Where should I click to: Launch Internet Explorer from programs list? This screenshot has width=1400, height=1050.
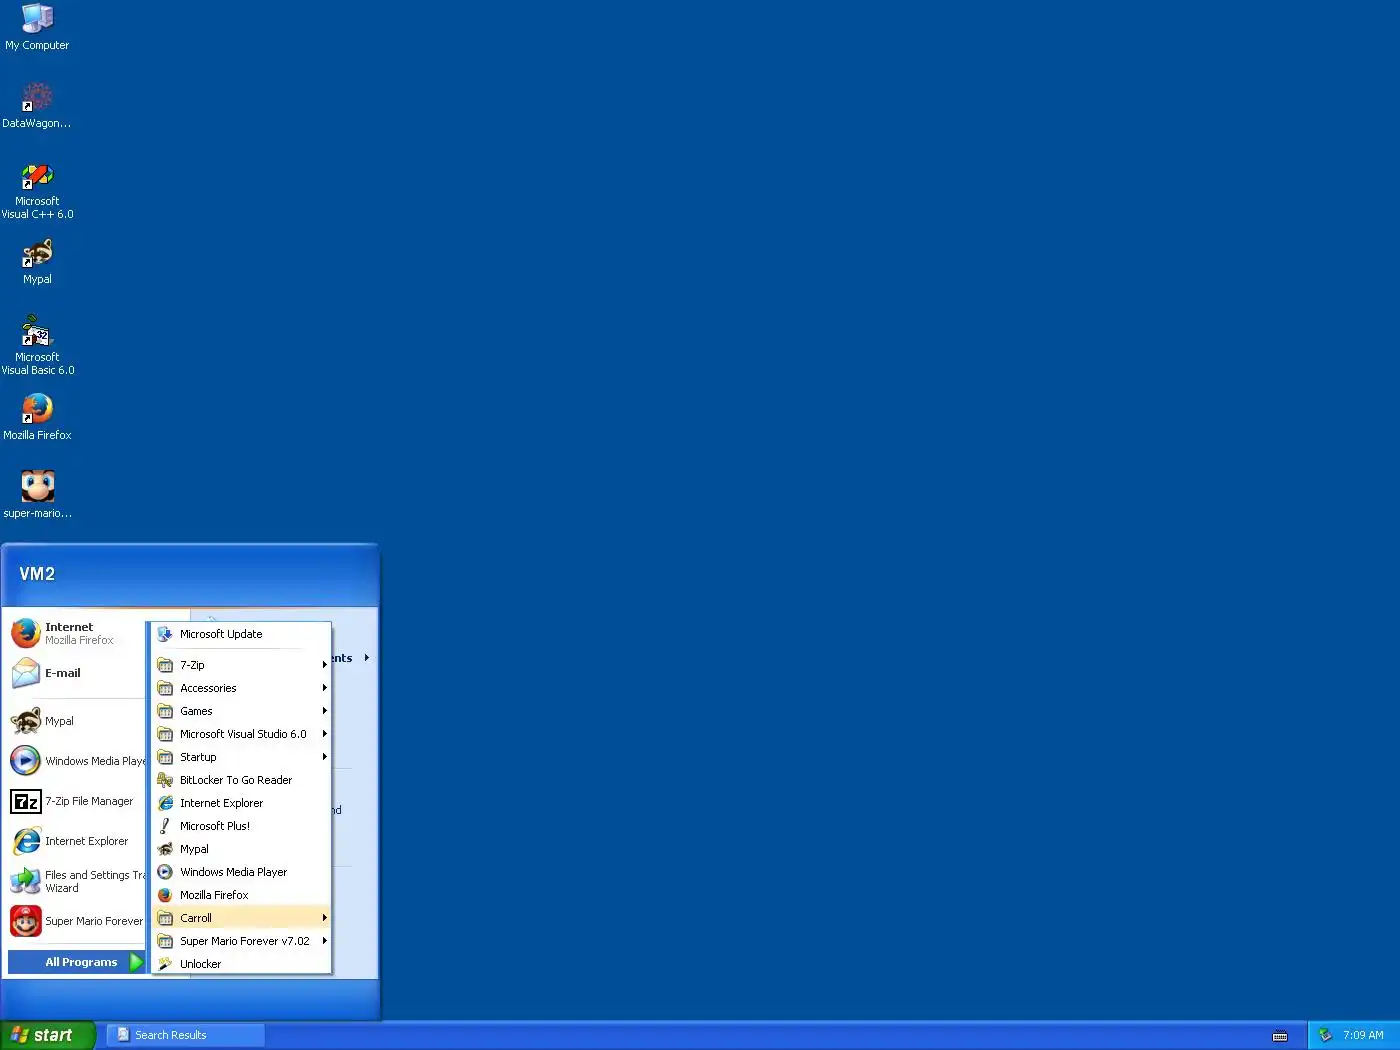pyautogui.click(x=241, y=803)
